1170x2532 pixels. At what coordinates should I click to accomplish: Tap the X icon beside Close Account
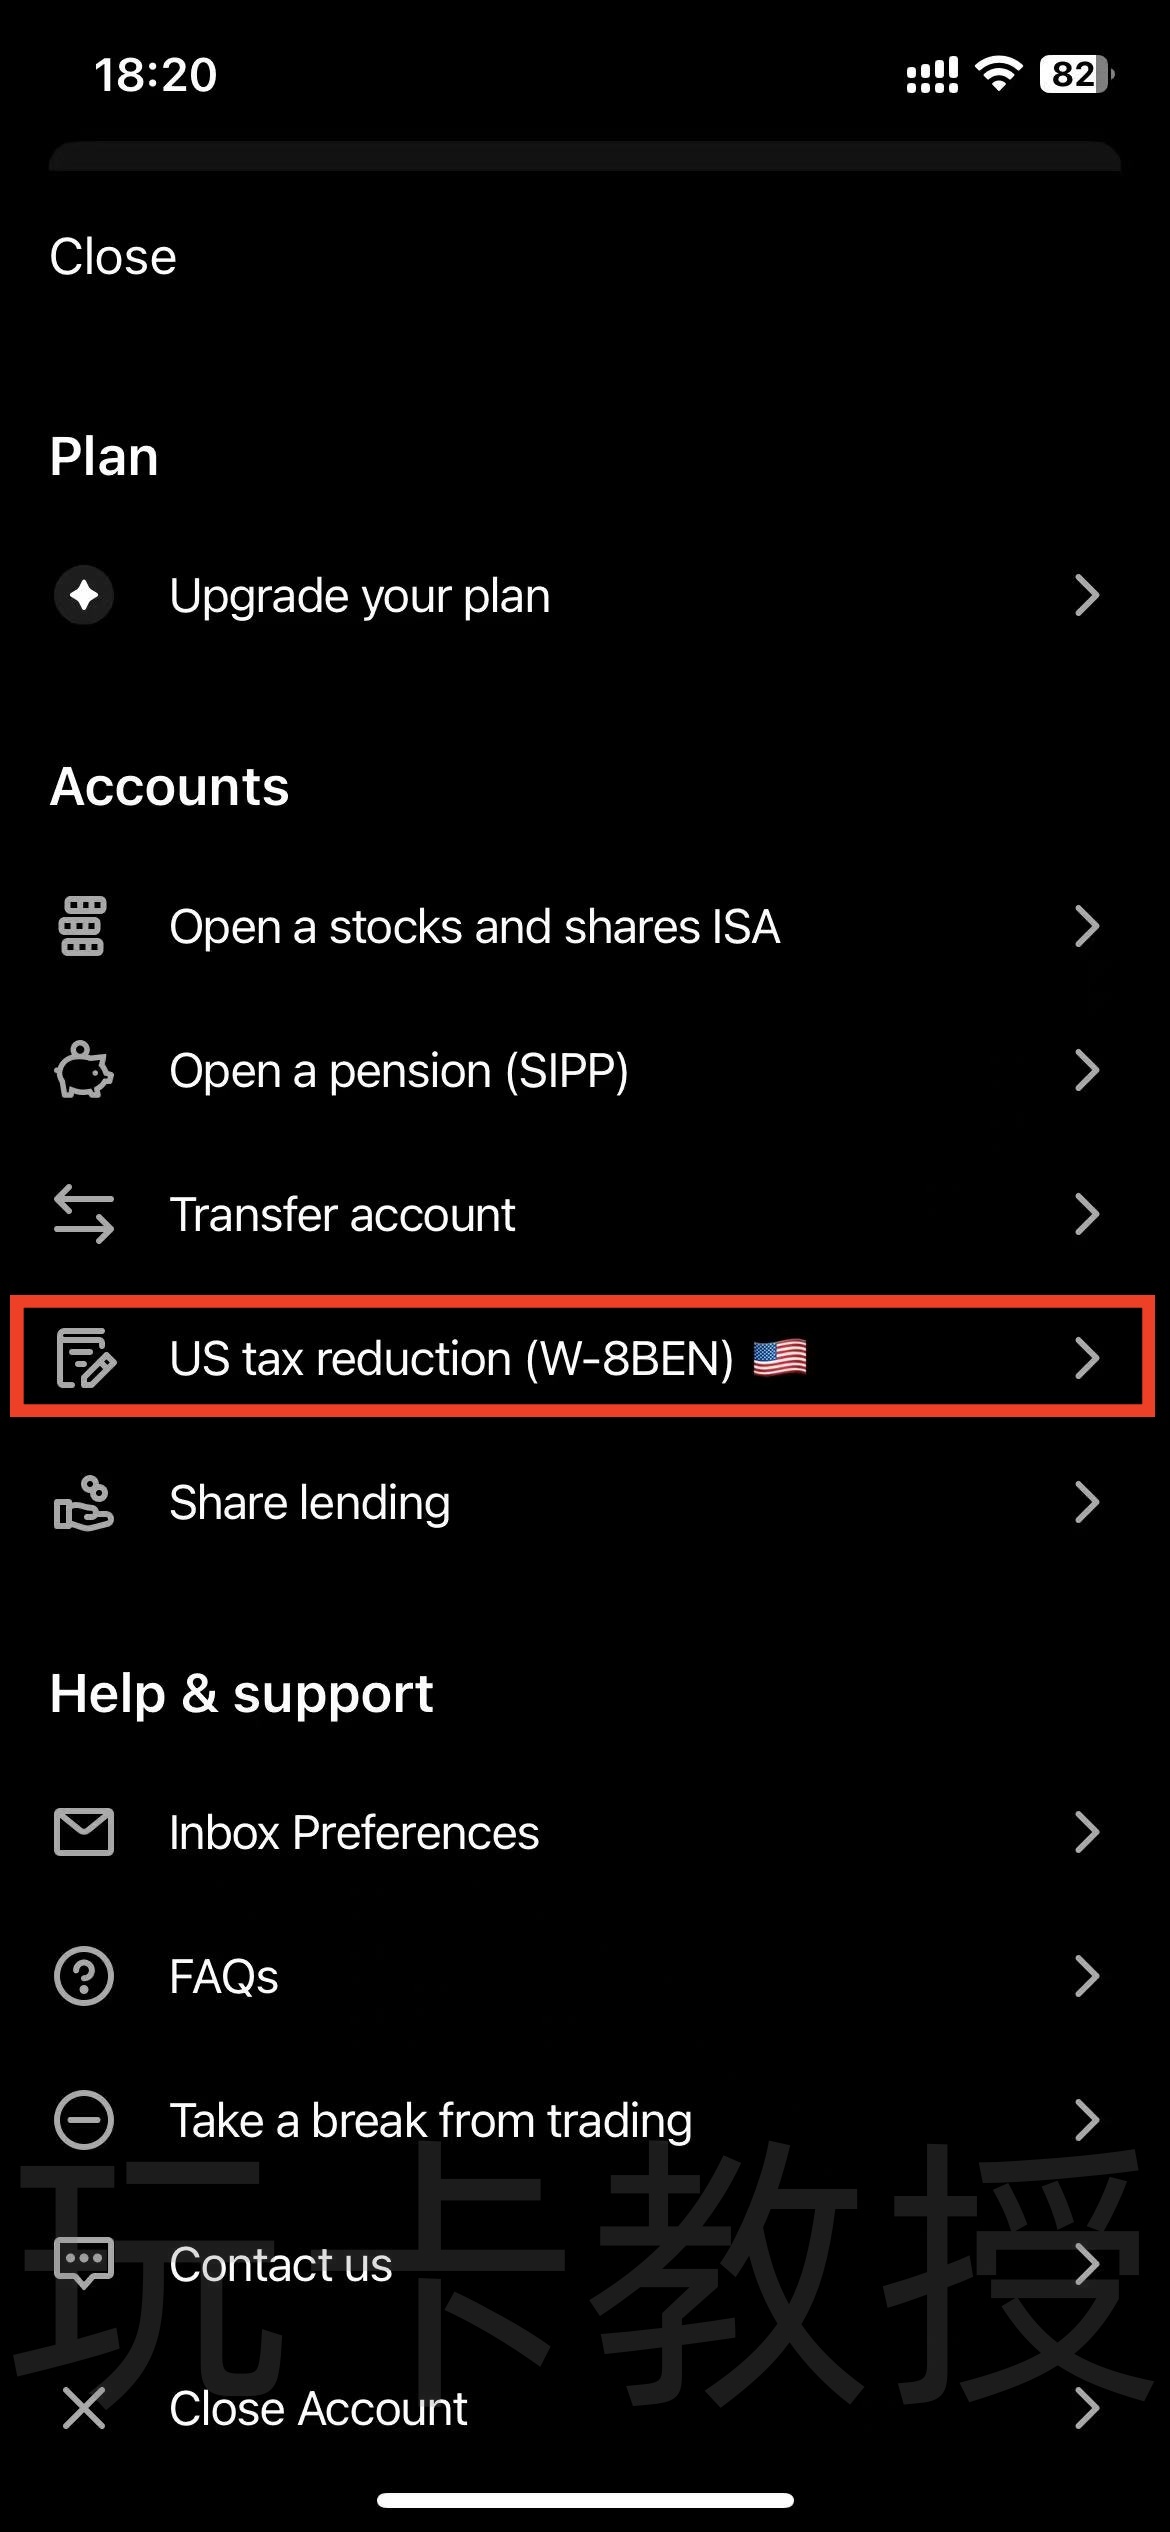point(84,2408)
